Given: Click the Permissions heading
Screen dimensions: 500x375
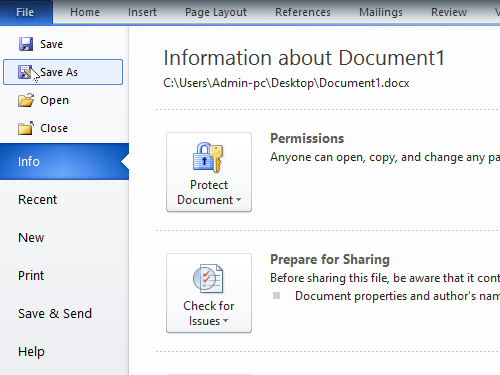Looking at the screenshot, I should click(x=307, y=138).
